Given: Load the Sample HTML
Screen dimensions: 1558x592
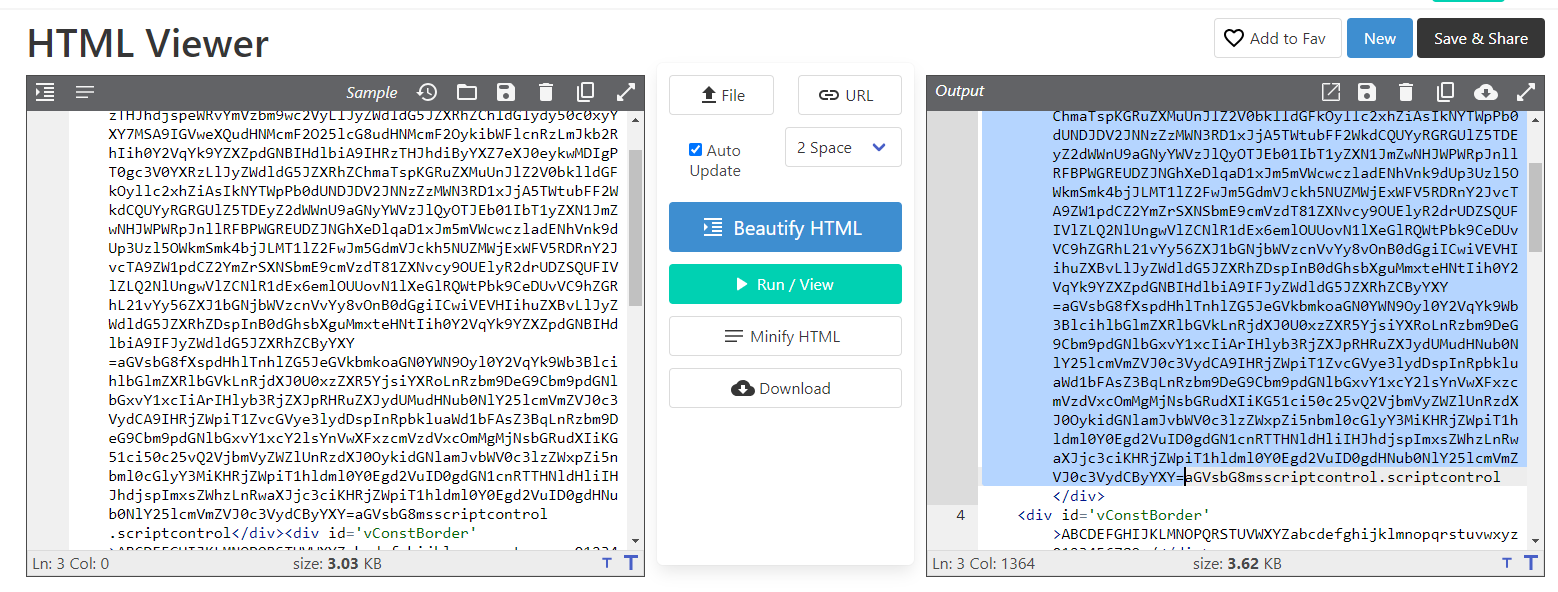Looking at the screenshot, I should click(371, 92).
